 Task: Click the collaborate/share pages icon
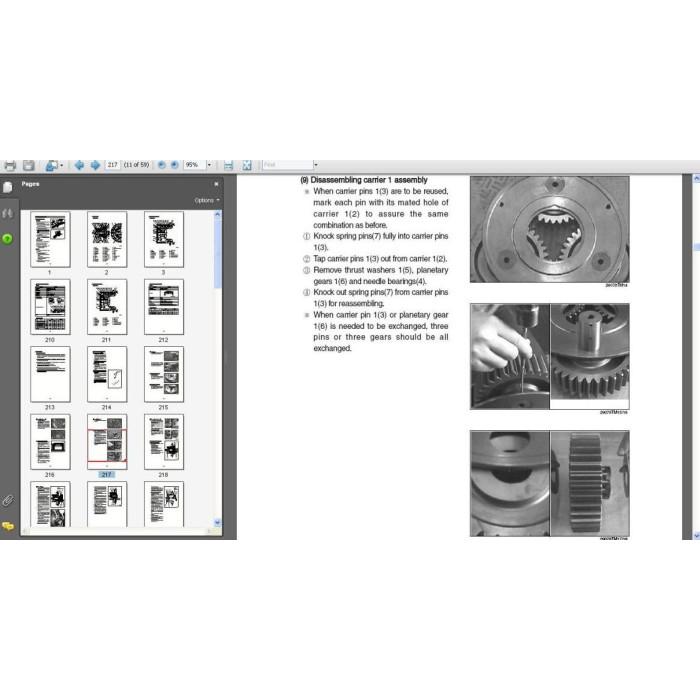pos(52,166)
